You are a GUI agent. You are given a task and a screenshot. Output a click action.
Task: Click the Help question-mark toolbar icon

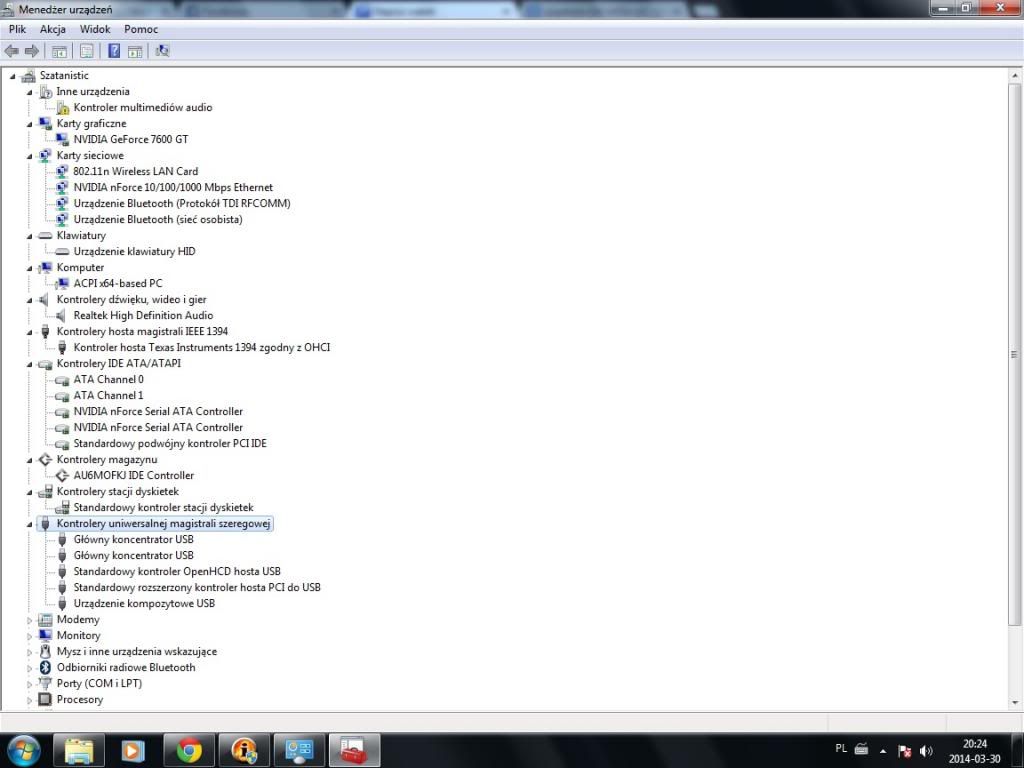pos(114,51)
